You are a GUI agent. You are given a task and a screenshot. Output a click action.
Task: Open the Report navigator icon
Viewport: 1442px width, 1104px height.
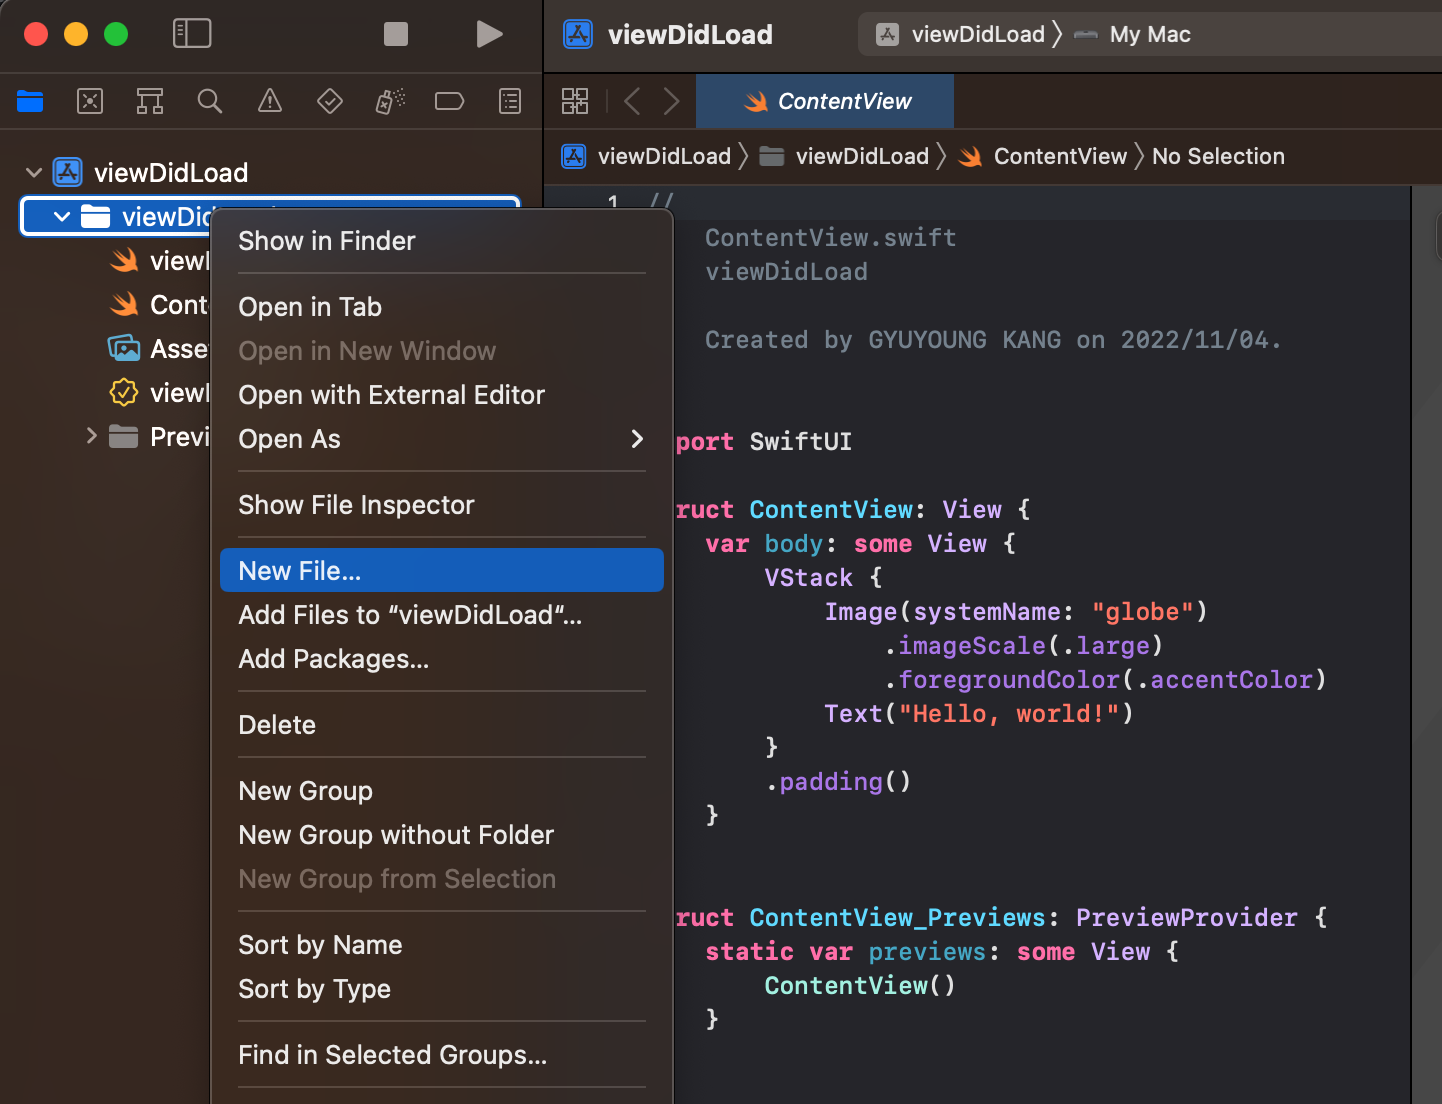(510, 101)
